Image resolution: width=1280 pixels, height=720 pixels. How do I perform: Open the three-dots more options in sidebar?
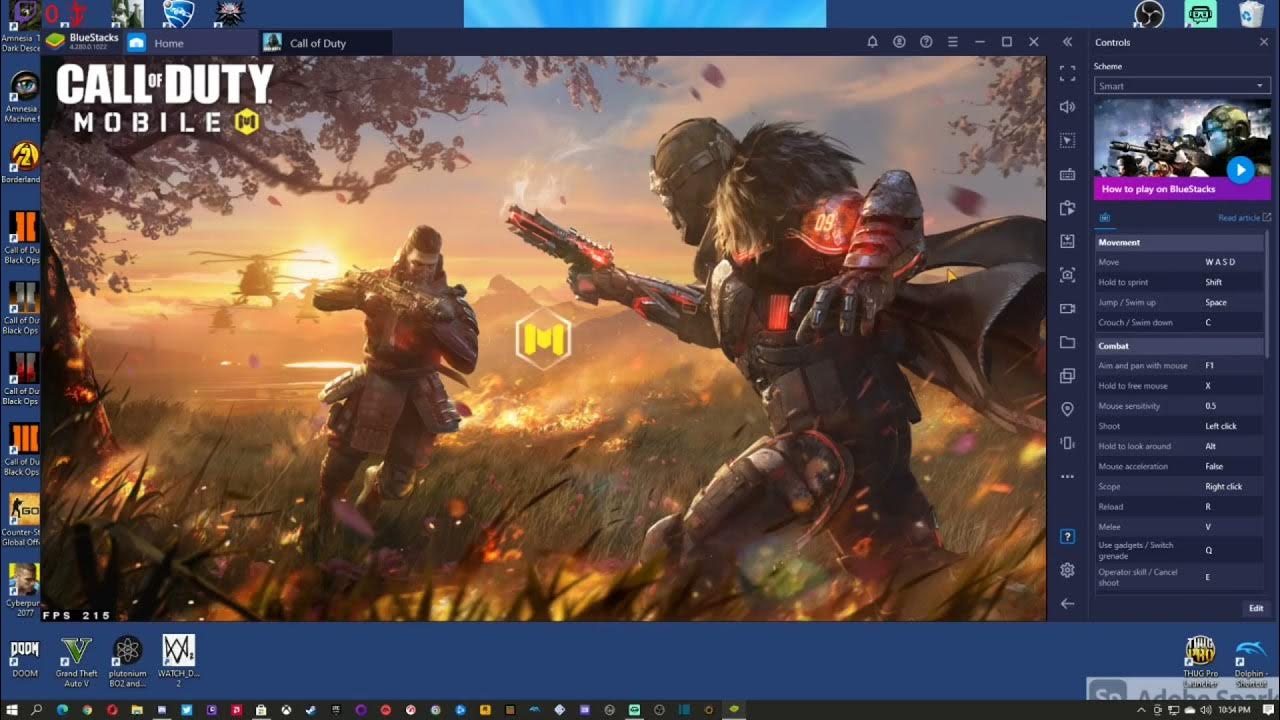[1067, 476]
